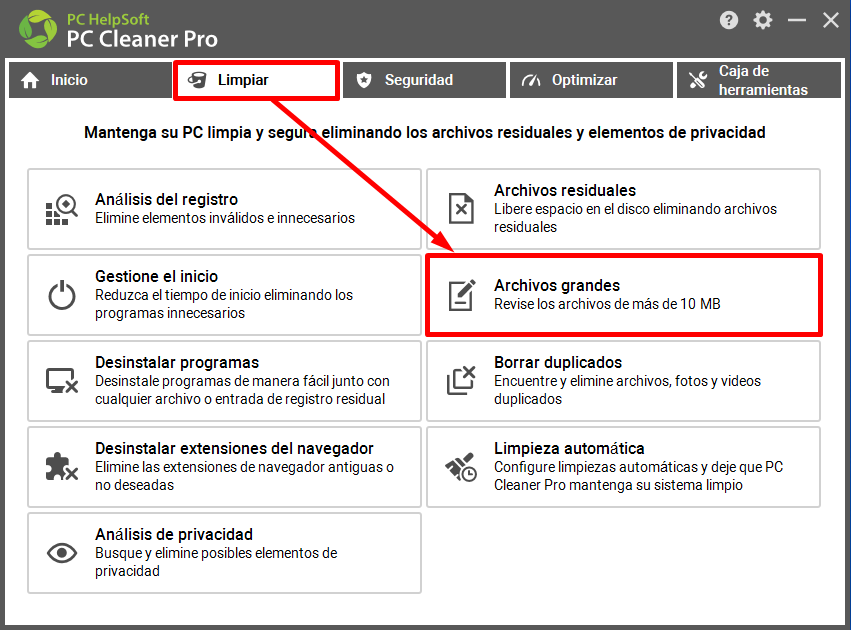Open Borrar duplicados heading

pyautogui.click(x=558, y=362)
